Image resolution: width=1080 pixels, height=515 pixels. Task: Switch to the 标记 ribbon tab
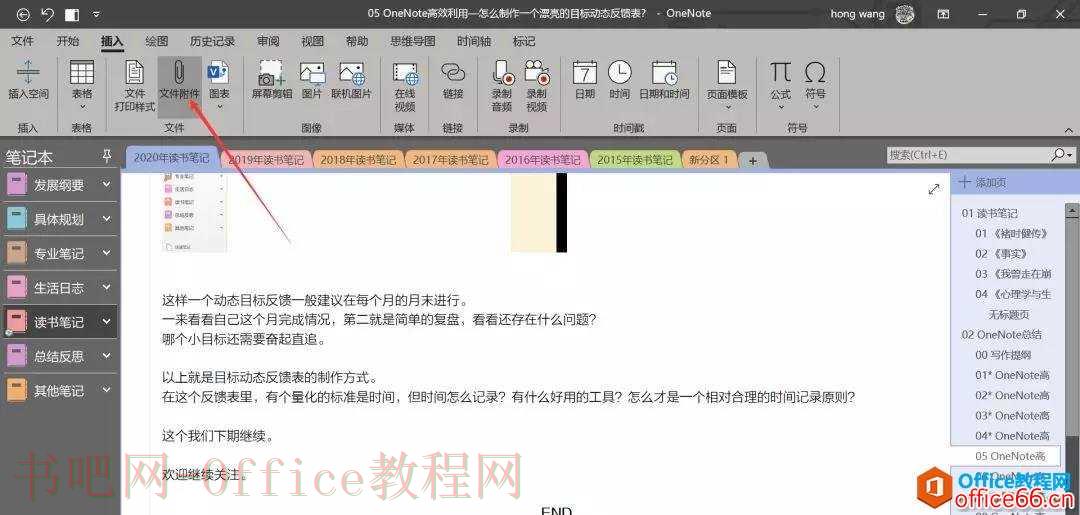point(523,41)
